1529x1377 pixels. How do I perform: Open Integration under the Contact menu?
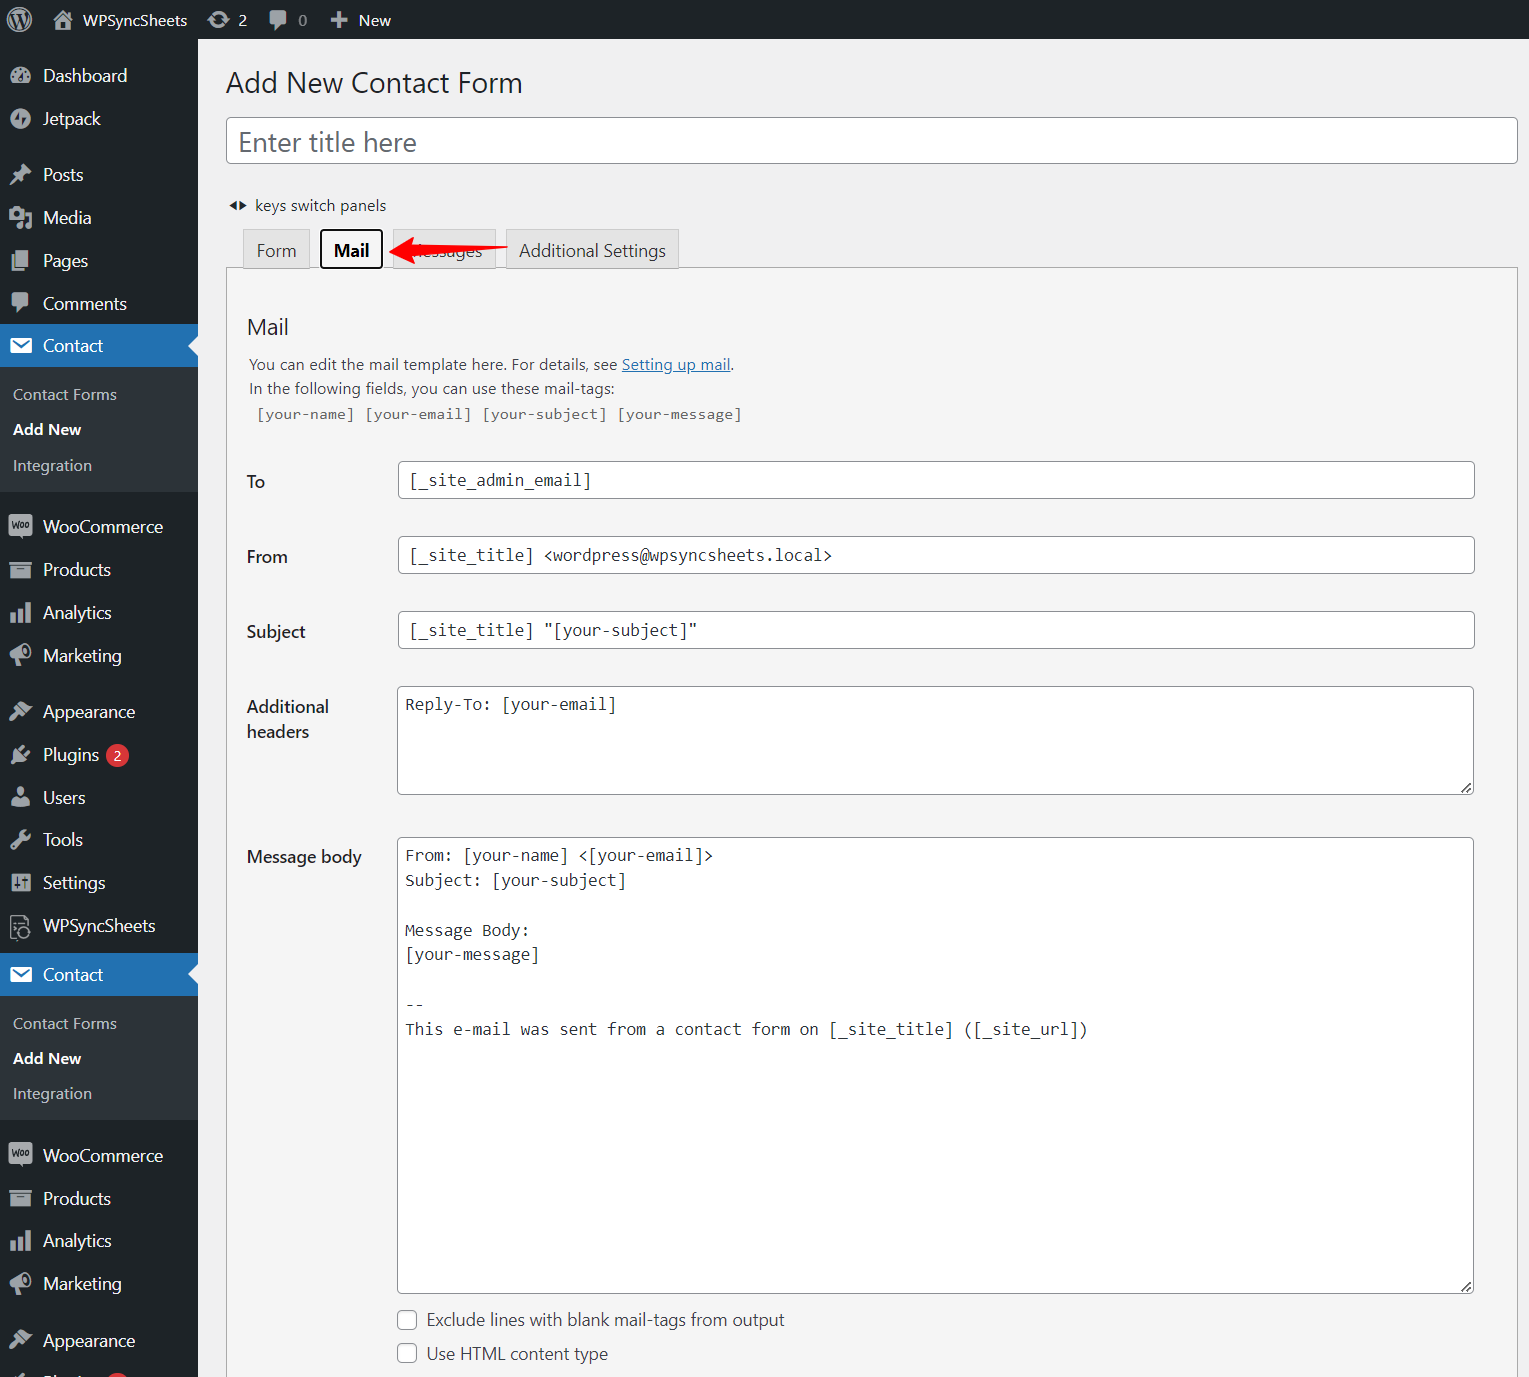pos(52,466)
